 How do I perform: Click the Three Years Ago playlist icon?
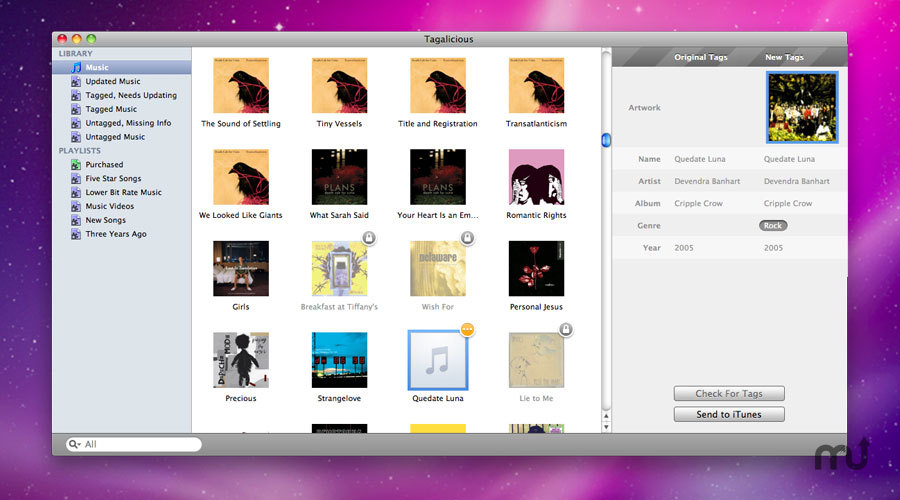76,234
